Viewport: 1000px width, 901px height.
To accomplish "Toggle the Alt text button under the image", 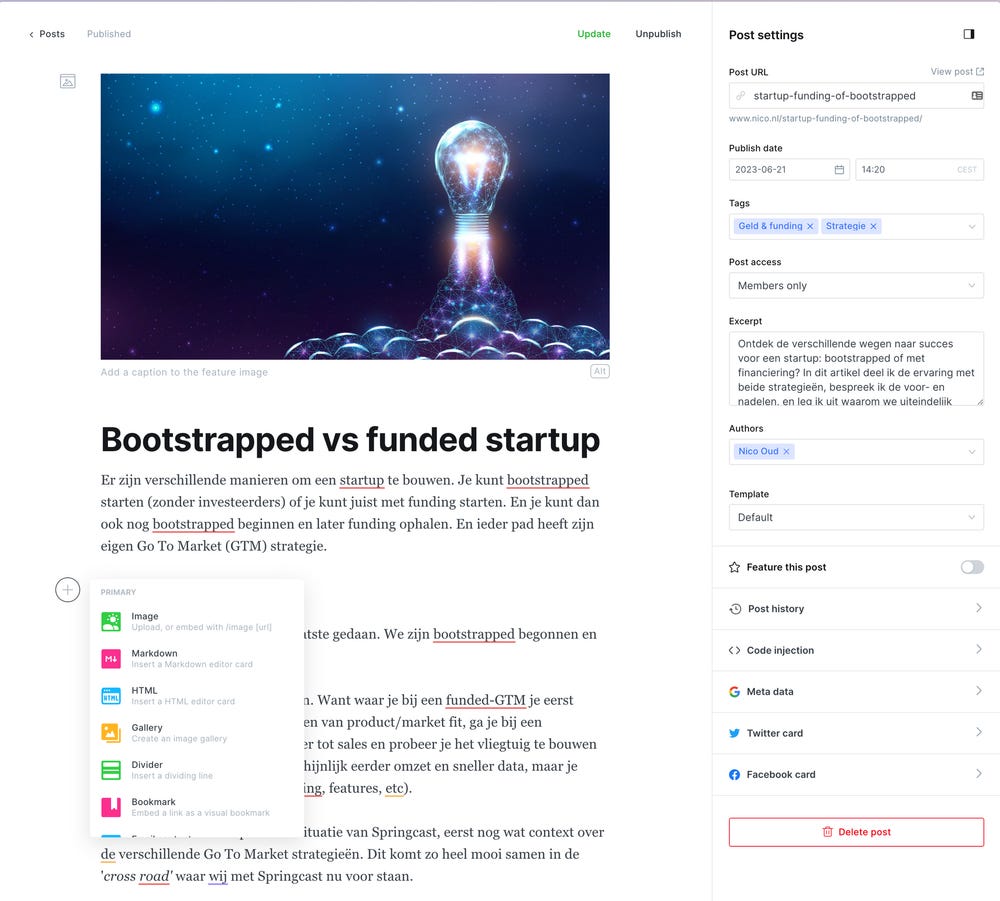I will coord(599,371).
